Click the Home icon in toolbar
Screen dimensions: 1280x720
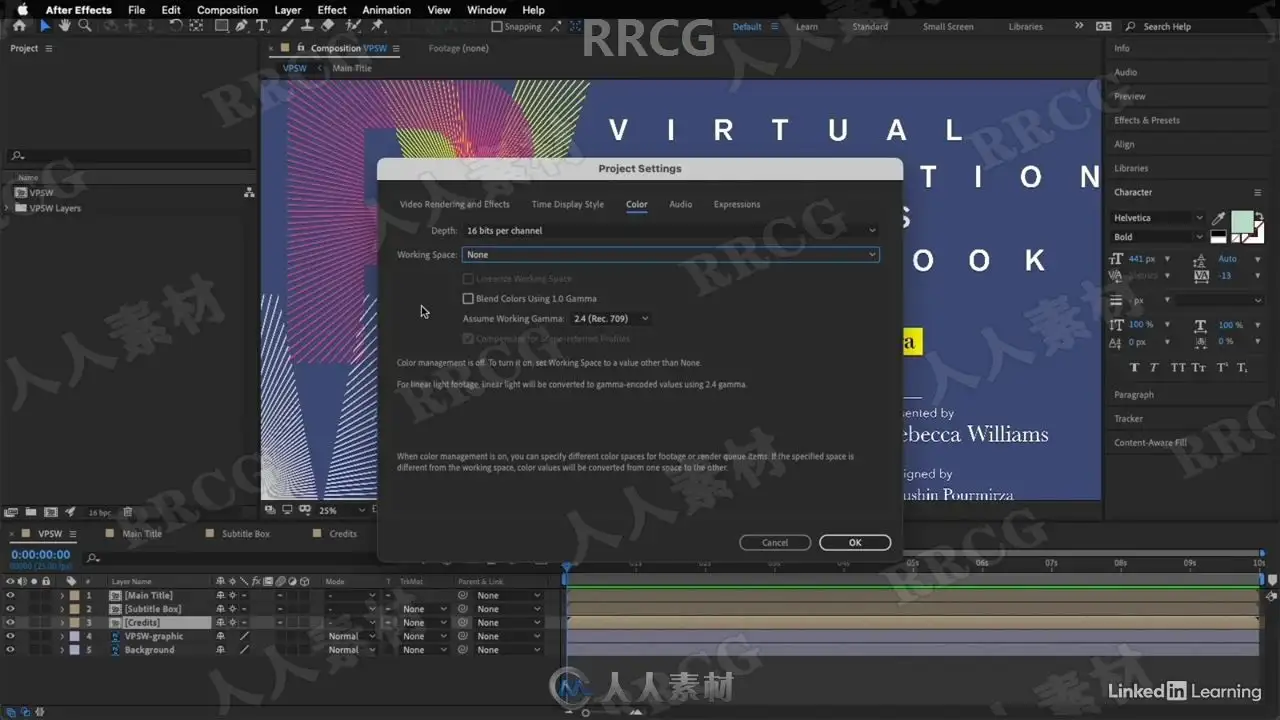(19, 26)
